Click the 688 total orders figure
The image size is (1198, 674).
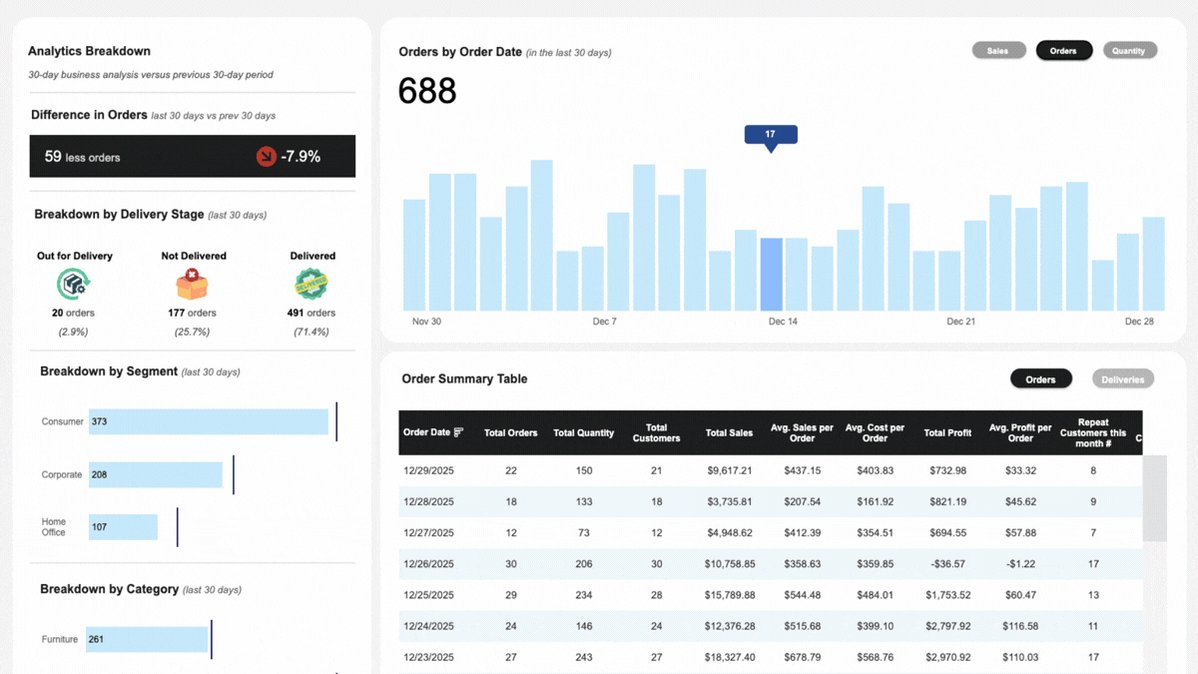pos(427,91)
